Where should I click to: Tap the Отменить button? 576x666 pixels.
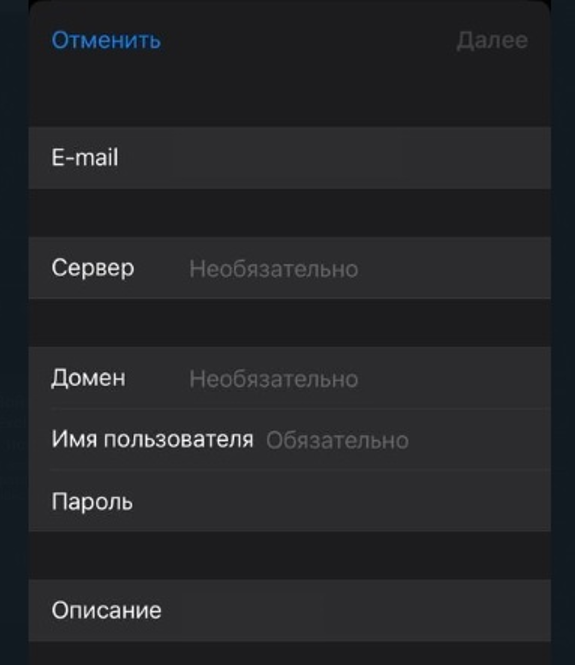[x=106, y=40]
